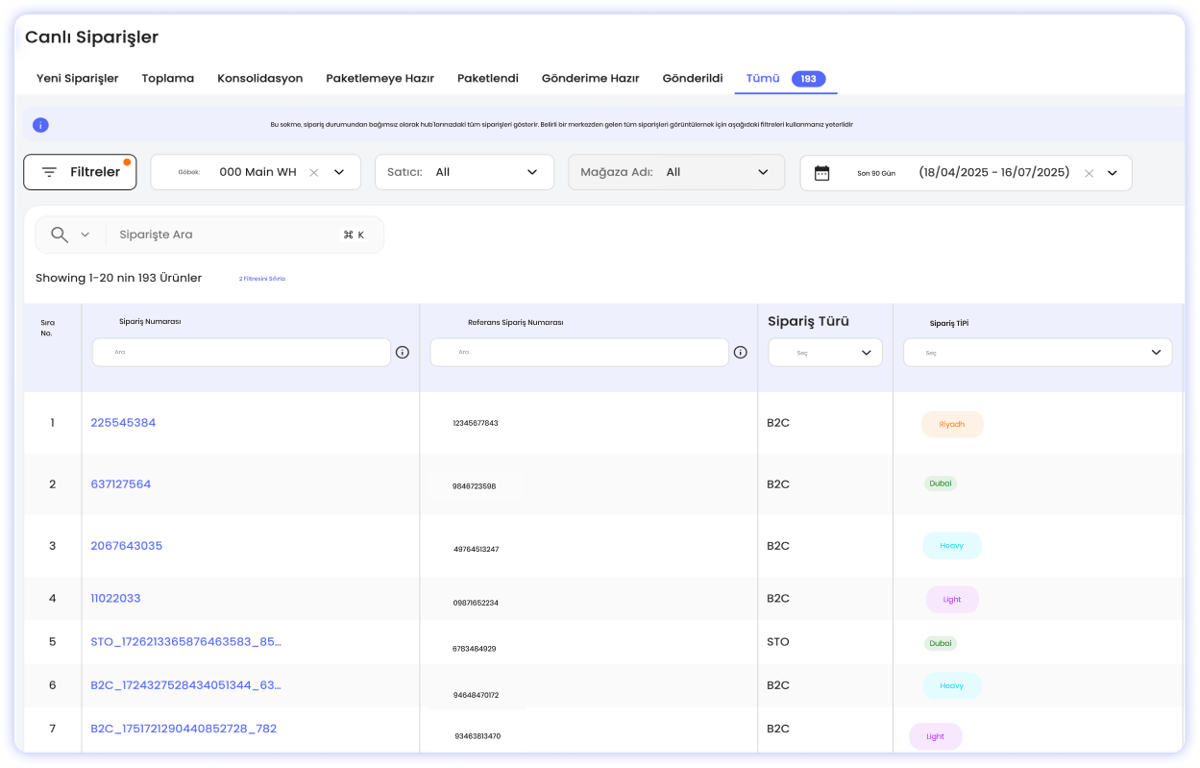Clear the 000 Main WH warehouse filter via X
The width and height of the screenshot is (1200, 768).
point(313,172)
